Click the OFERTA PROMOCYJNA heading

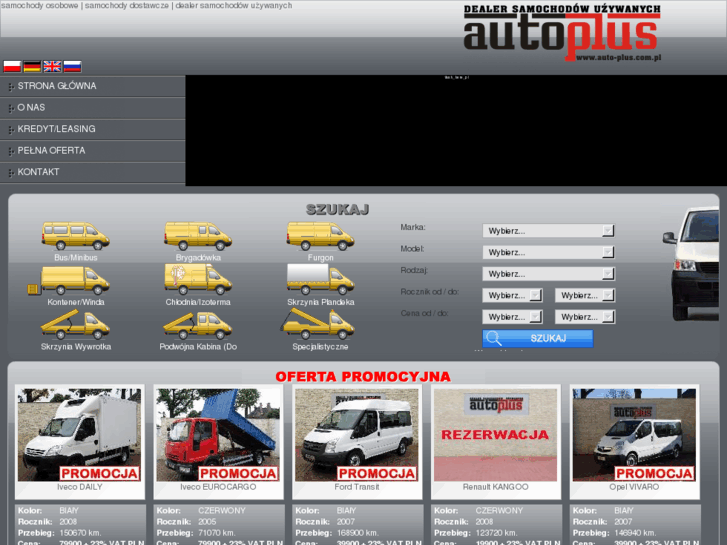pyautogui.click(x=363, y=377)
